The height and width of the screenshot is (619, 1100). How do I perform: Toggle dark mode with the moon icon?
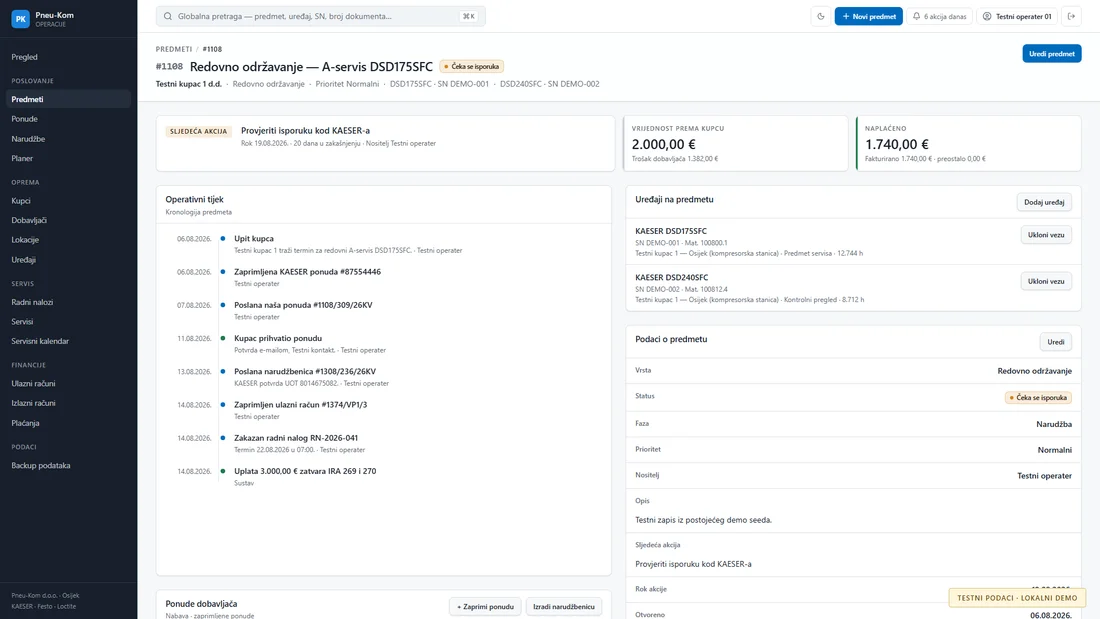tap(820, 16)
